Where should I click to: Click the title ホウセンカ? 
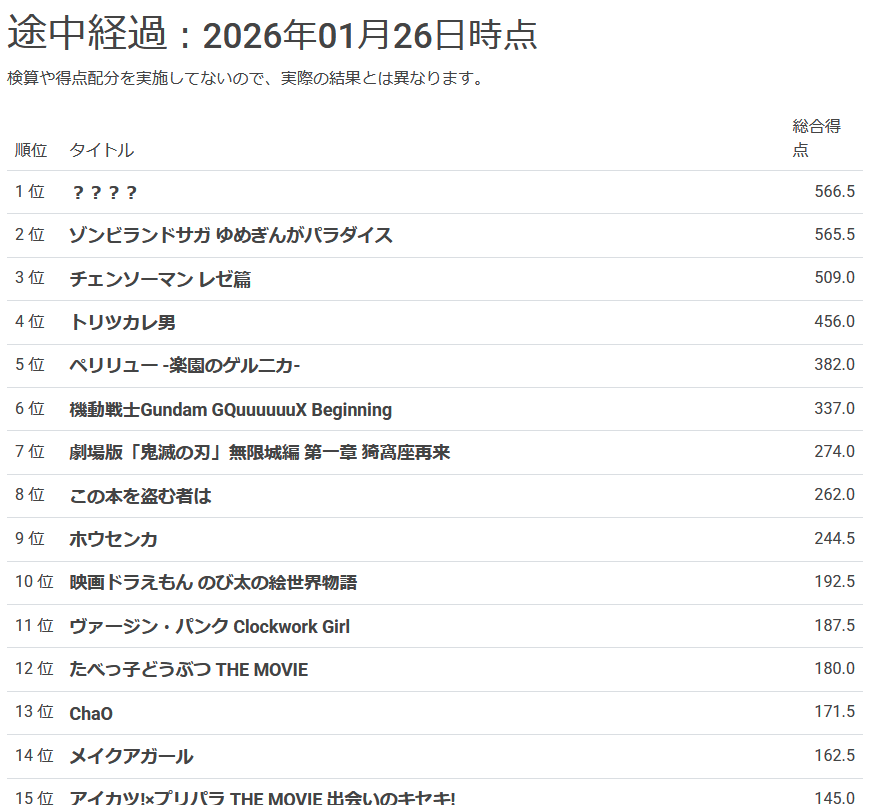pyautogui.click(x=113, y=539)
